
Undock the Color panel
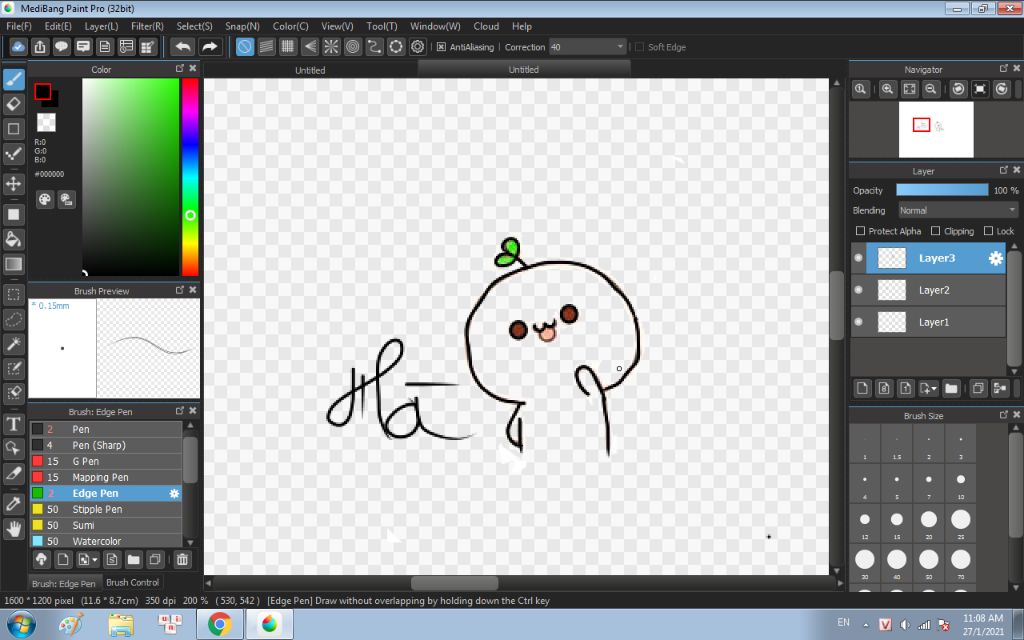180,69
